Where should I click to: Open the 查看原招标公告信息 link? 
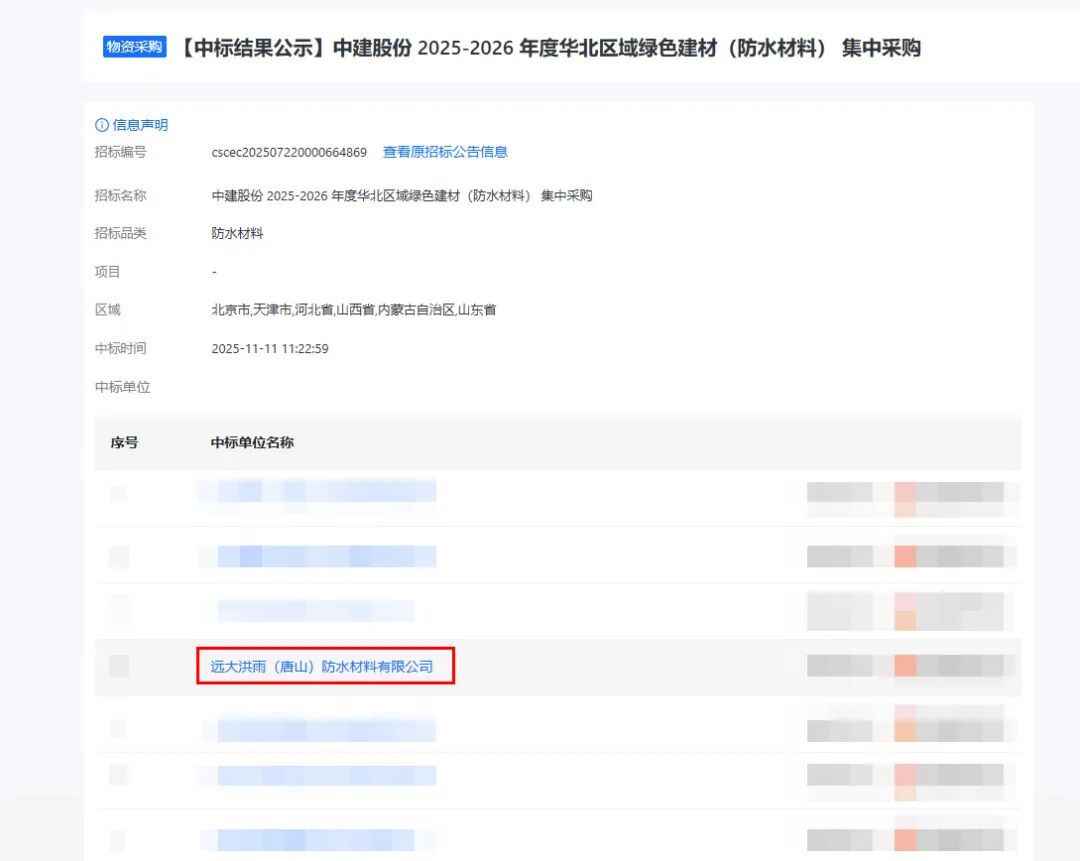(x=445, y=152)
